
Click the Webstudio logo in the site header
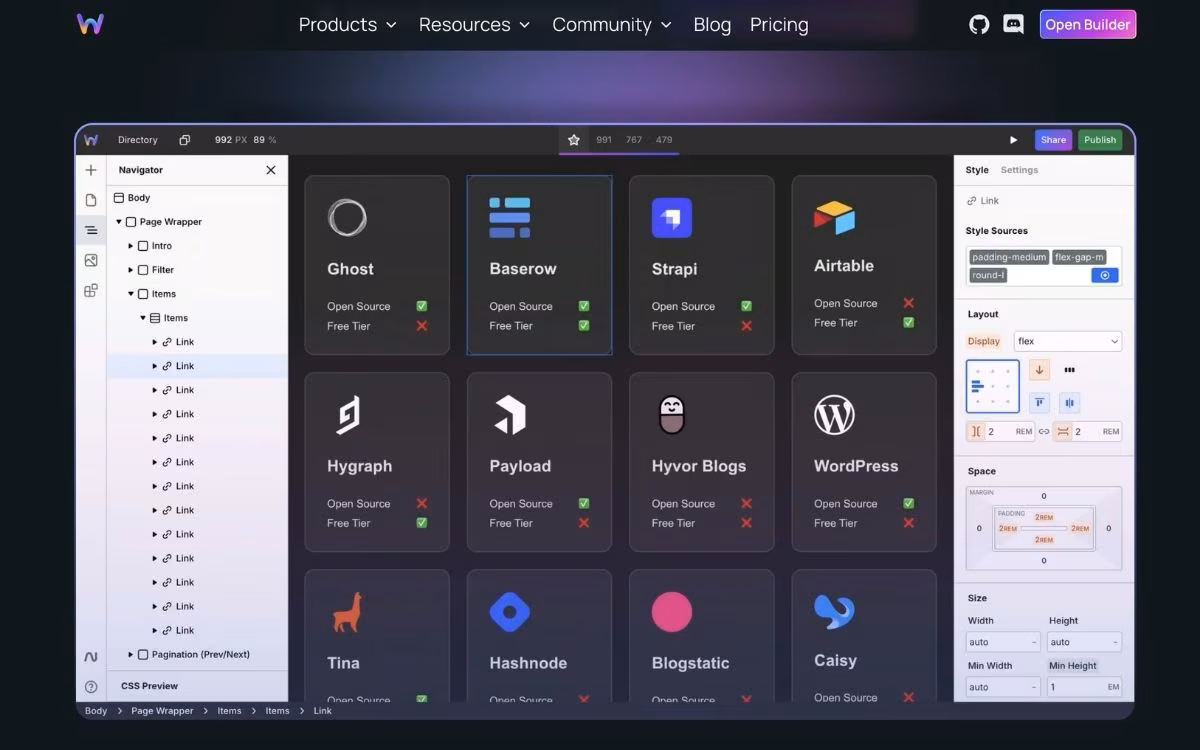tap(90, 24)
